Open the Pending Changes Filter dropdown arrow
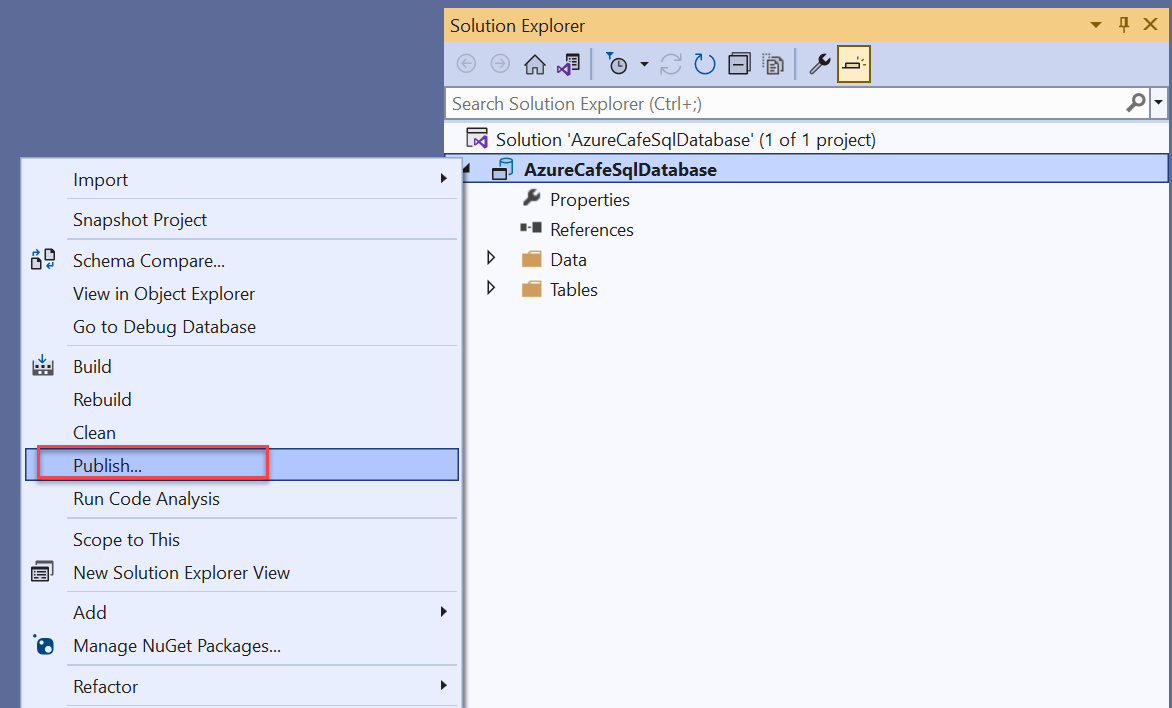Screen dimensions: 1172x708 point(644,64)
